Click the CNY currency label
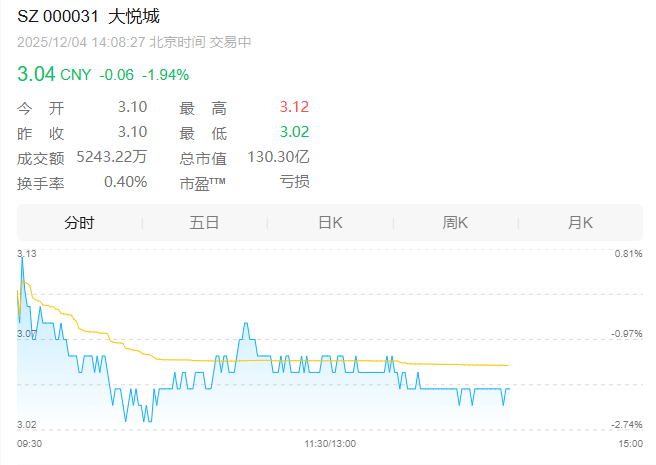Viewport: 656px width, 465px height. click(x=76, y=75)
